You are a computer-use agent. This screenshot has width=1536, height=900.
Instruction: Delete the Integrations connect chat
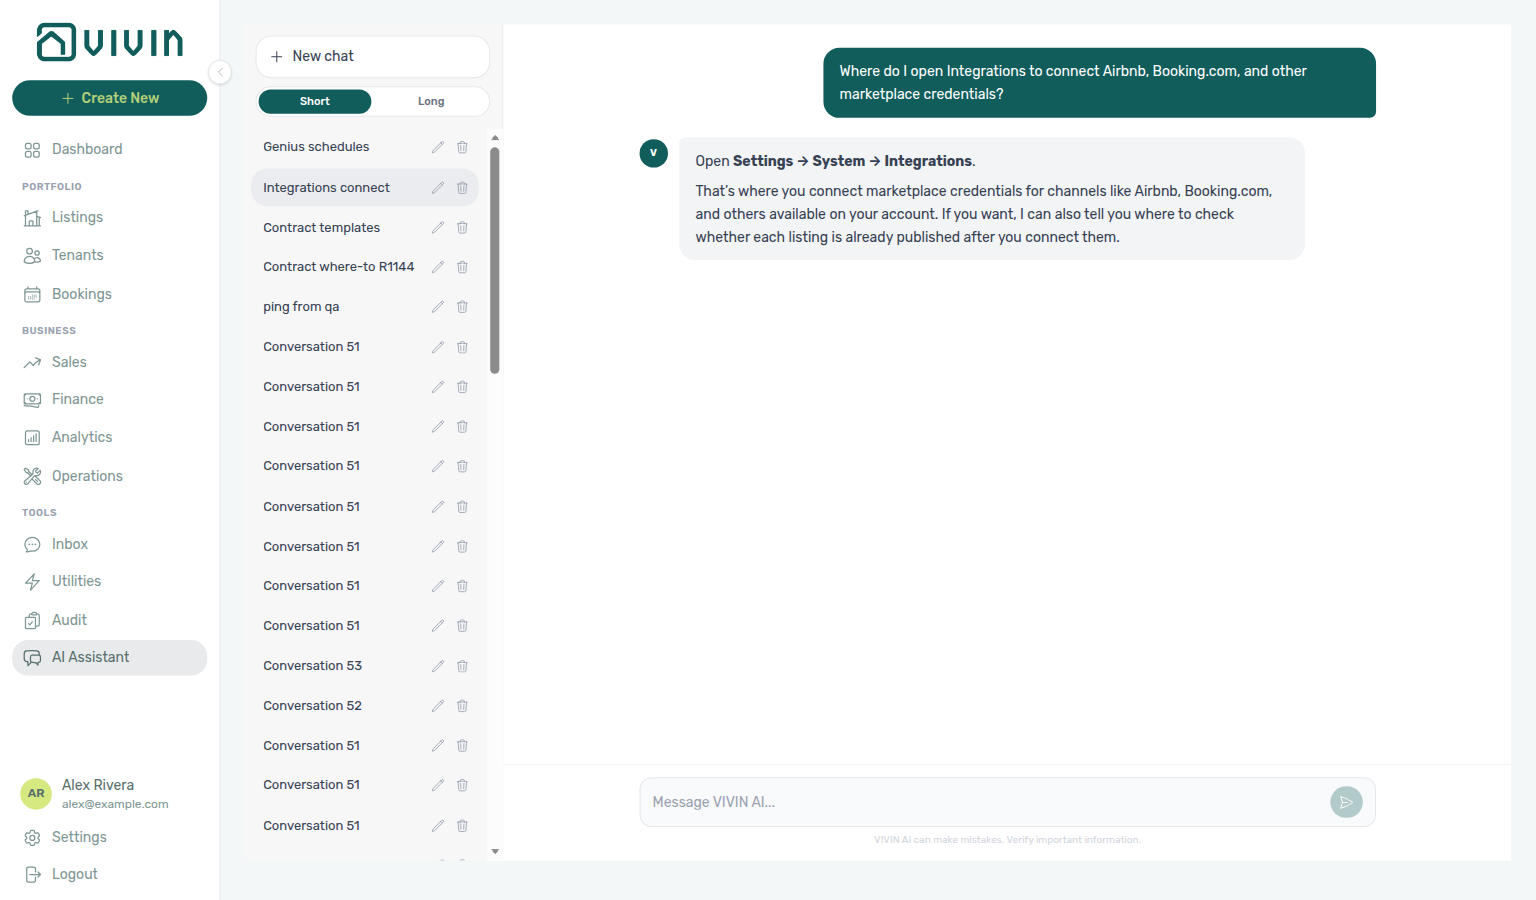462,188
